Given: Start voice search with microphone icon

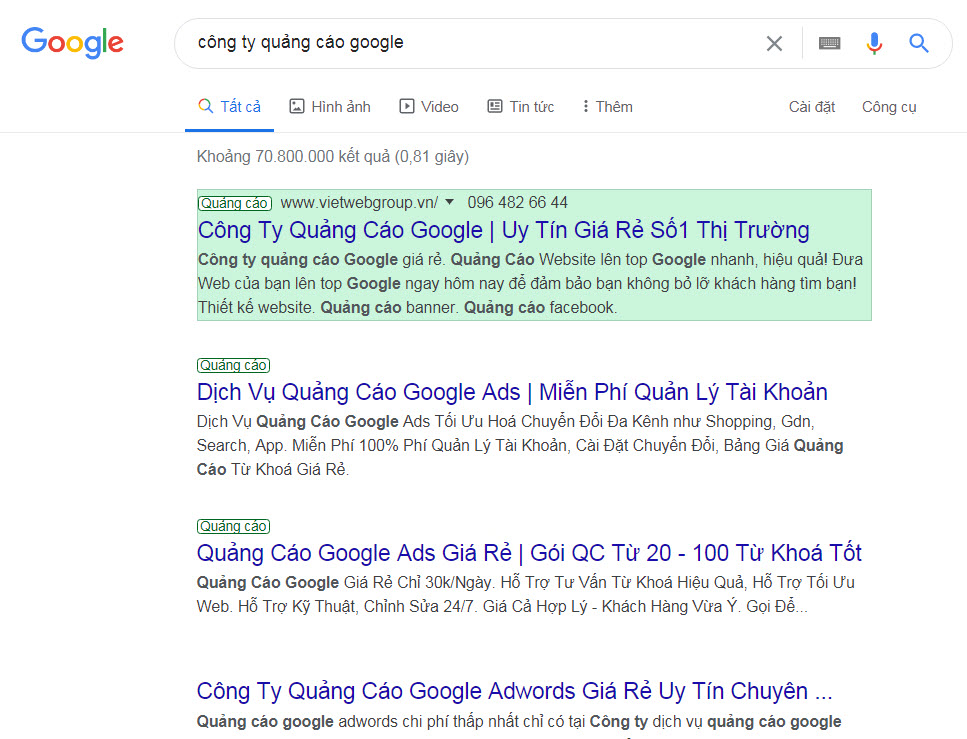Looking at the screenshot, I should (875, 43).
